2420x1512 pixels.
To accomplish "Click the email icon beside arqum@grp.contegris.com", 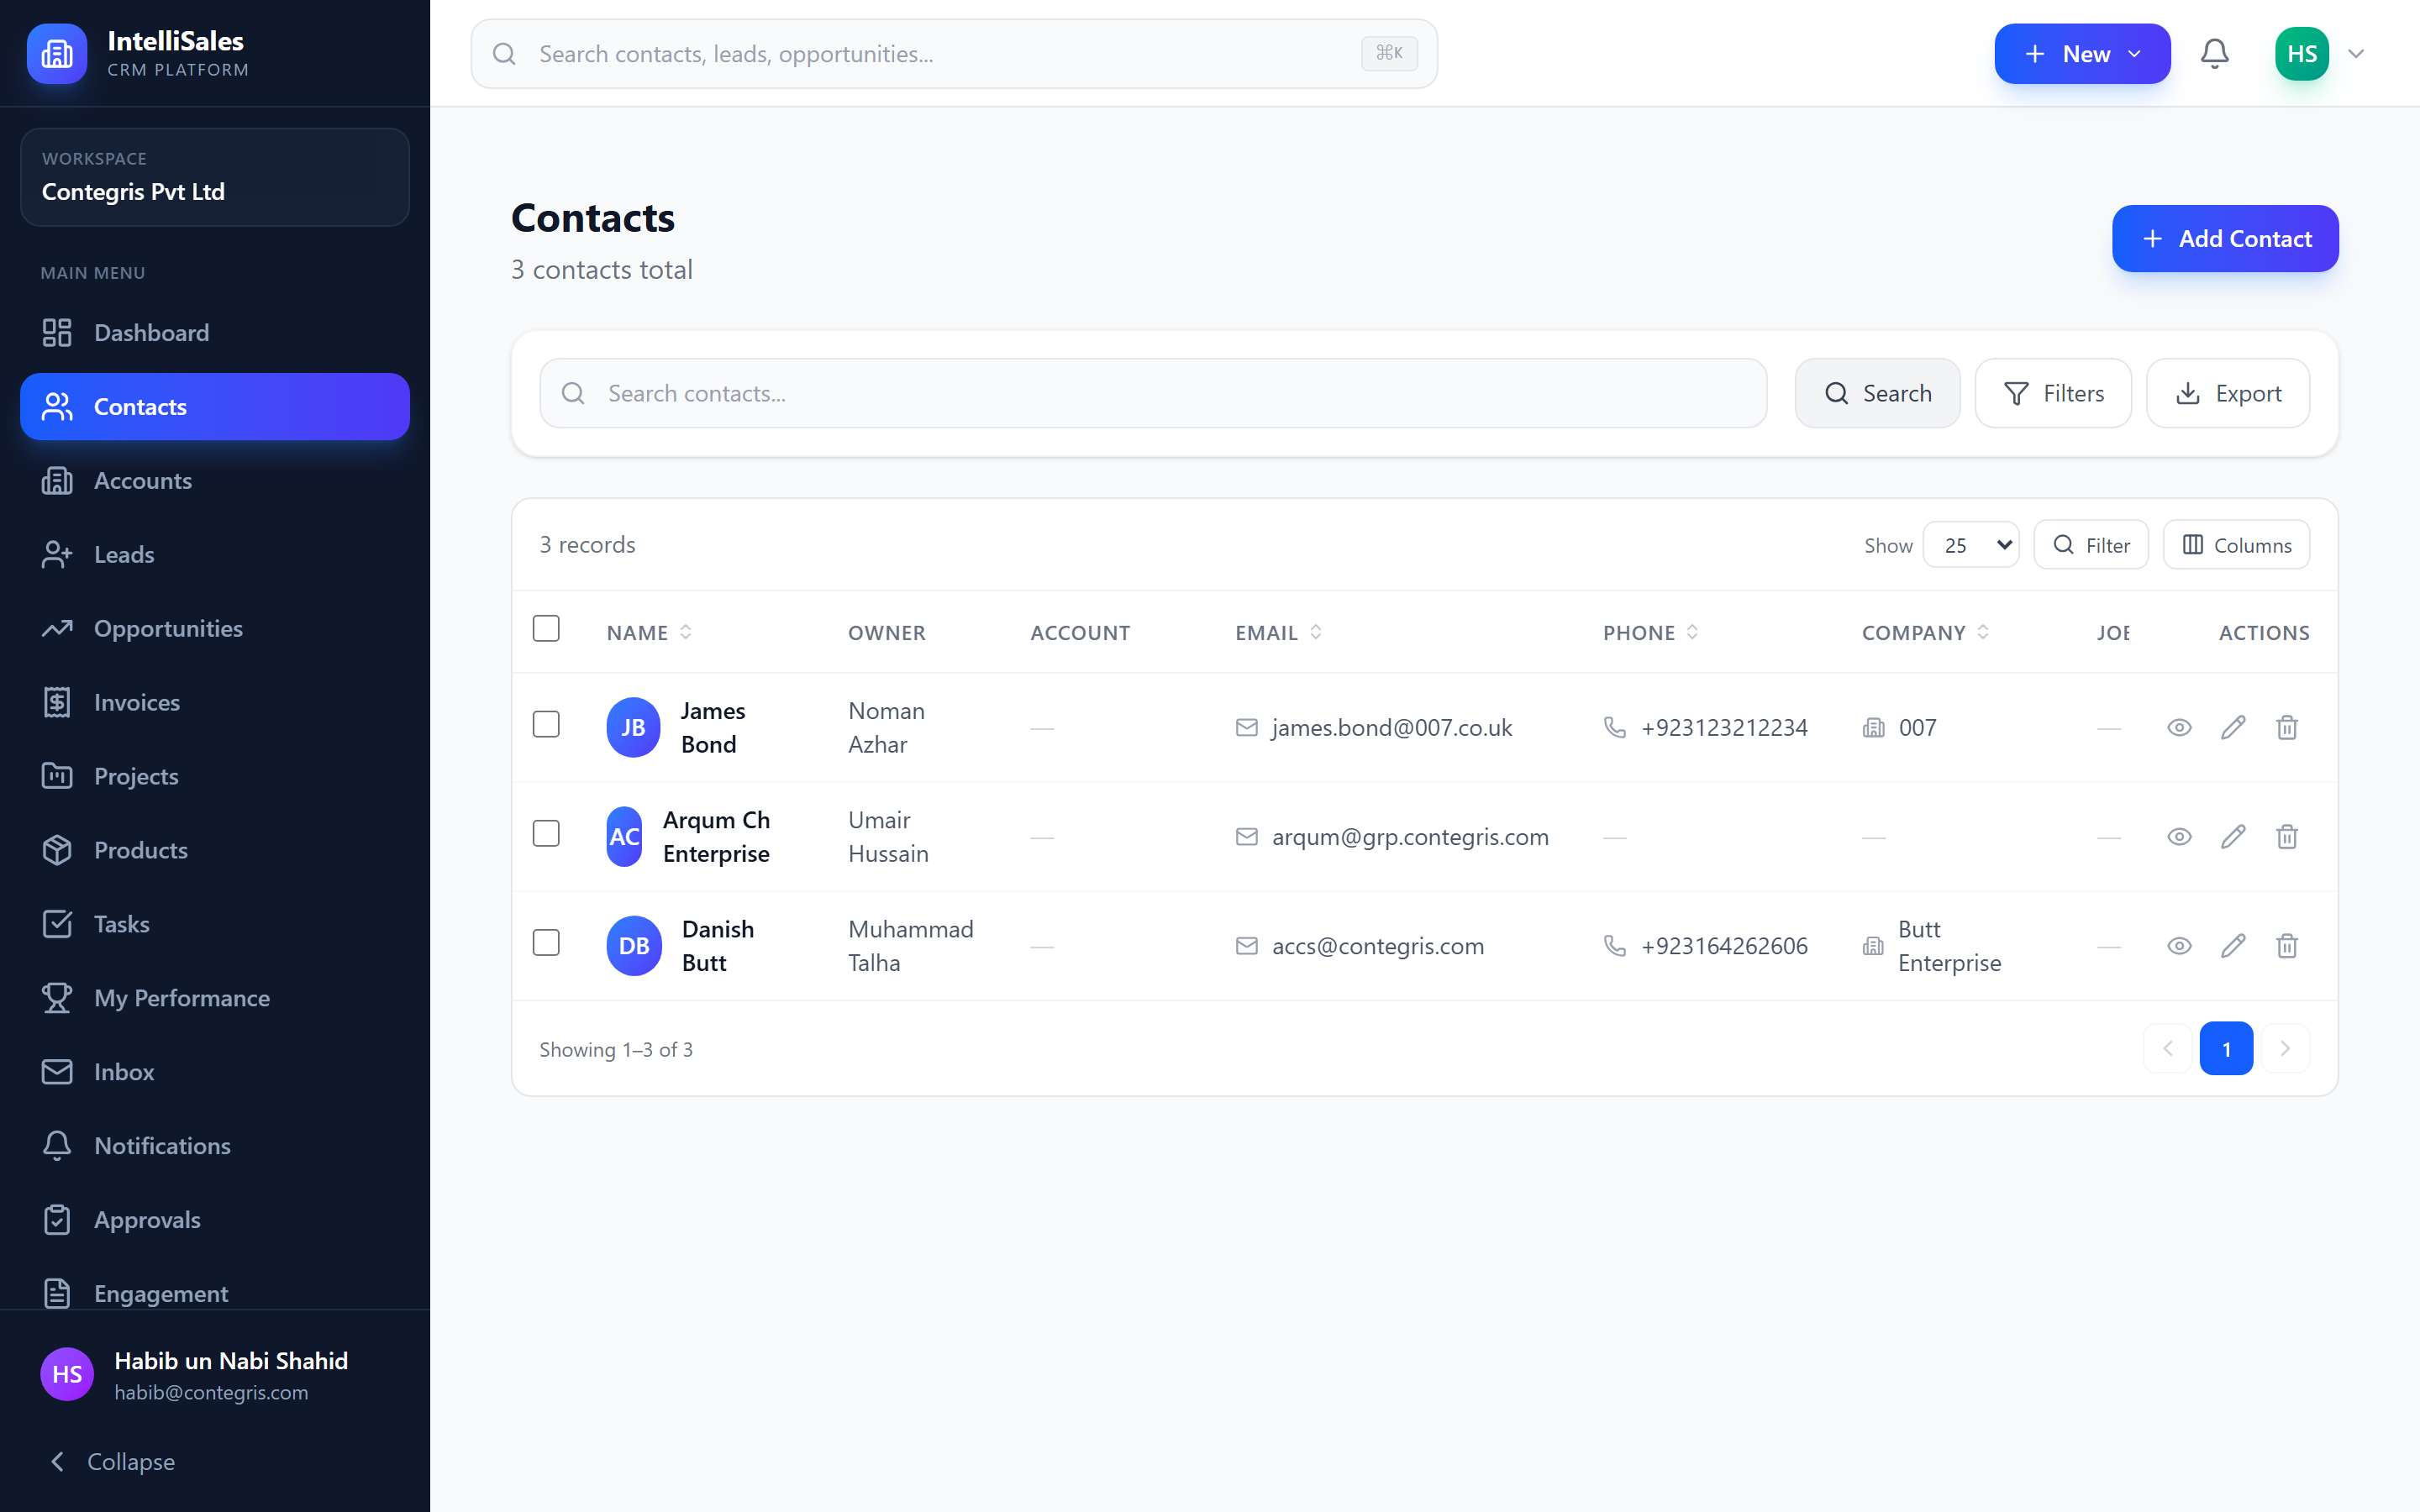I will 1246,836.
